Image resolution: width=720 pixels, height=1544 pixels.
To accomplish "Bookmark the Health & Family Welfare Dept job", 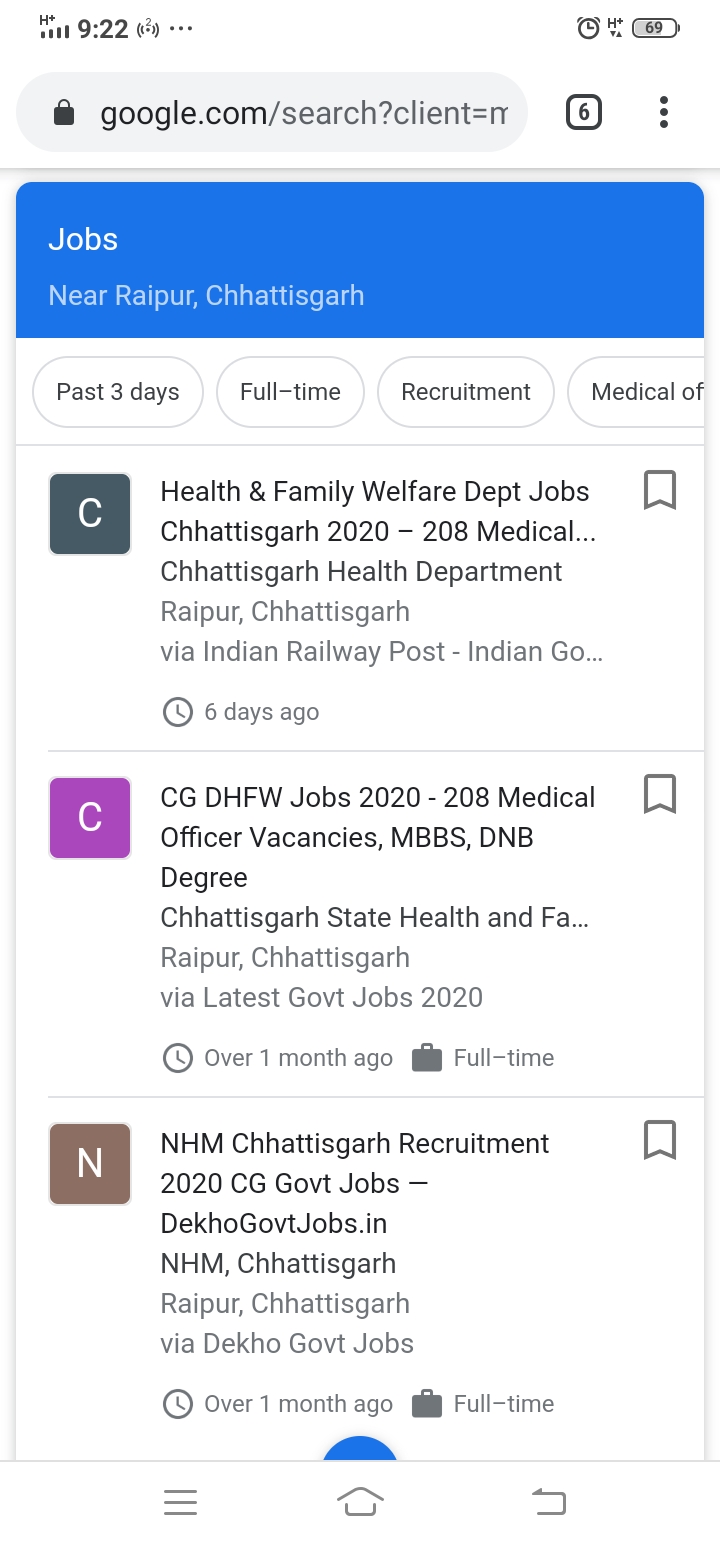I will tap(660, 490).
